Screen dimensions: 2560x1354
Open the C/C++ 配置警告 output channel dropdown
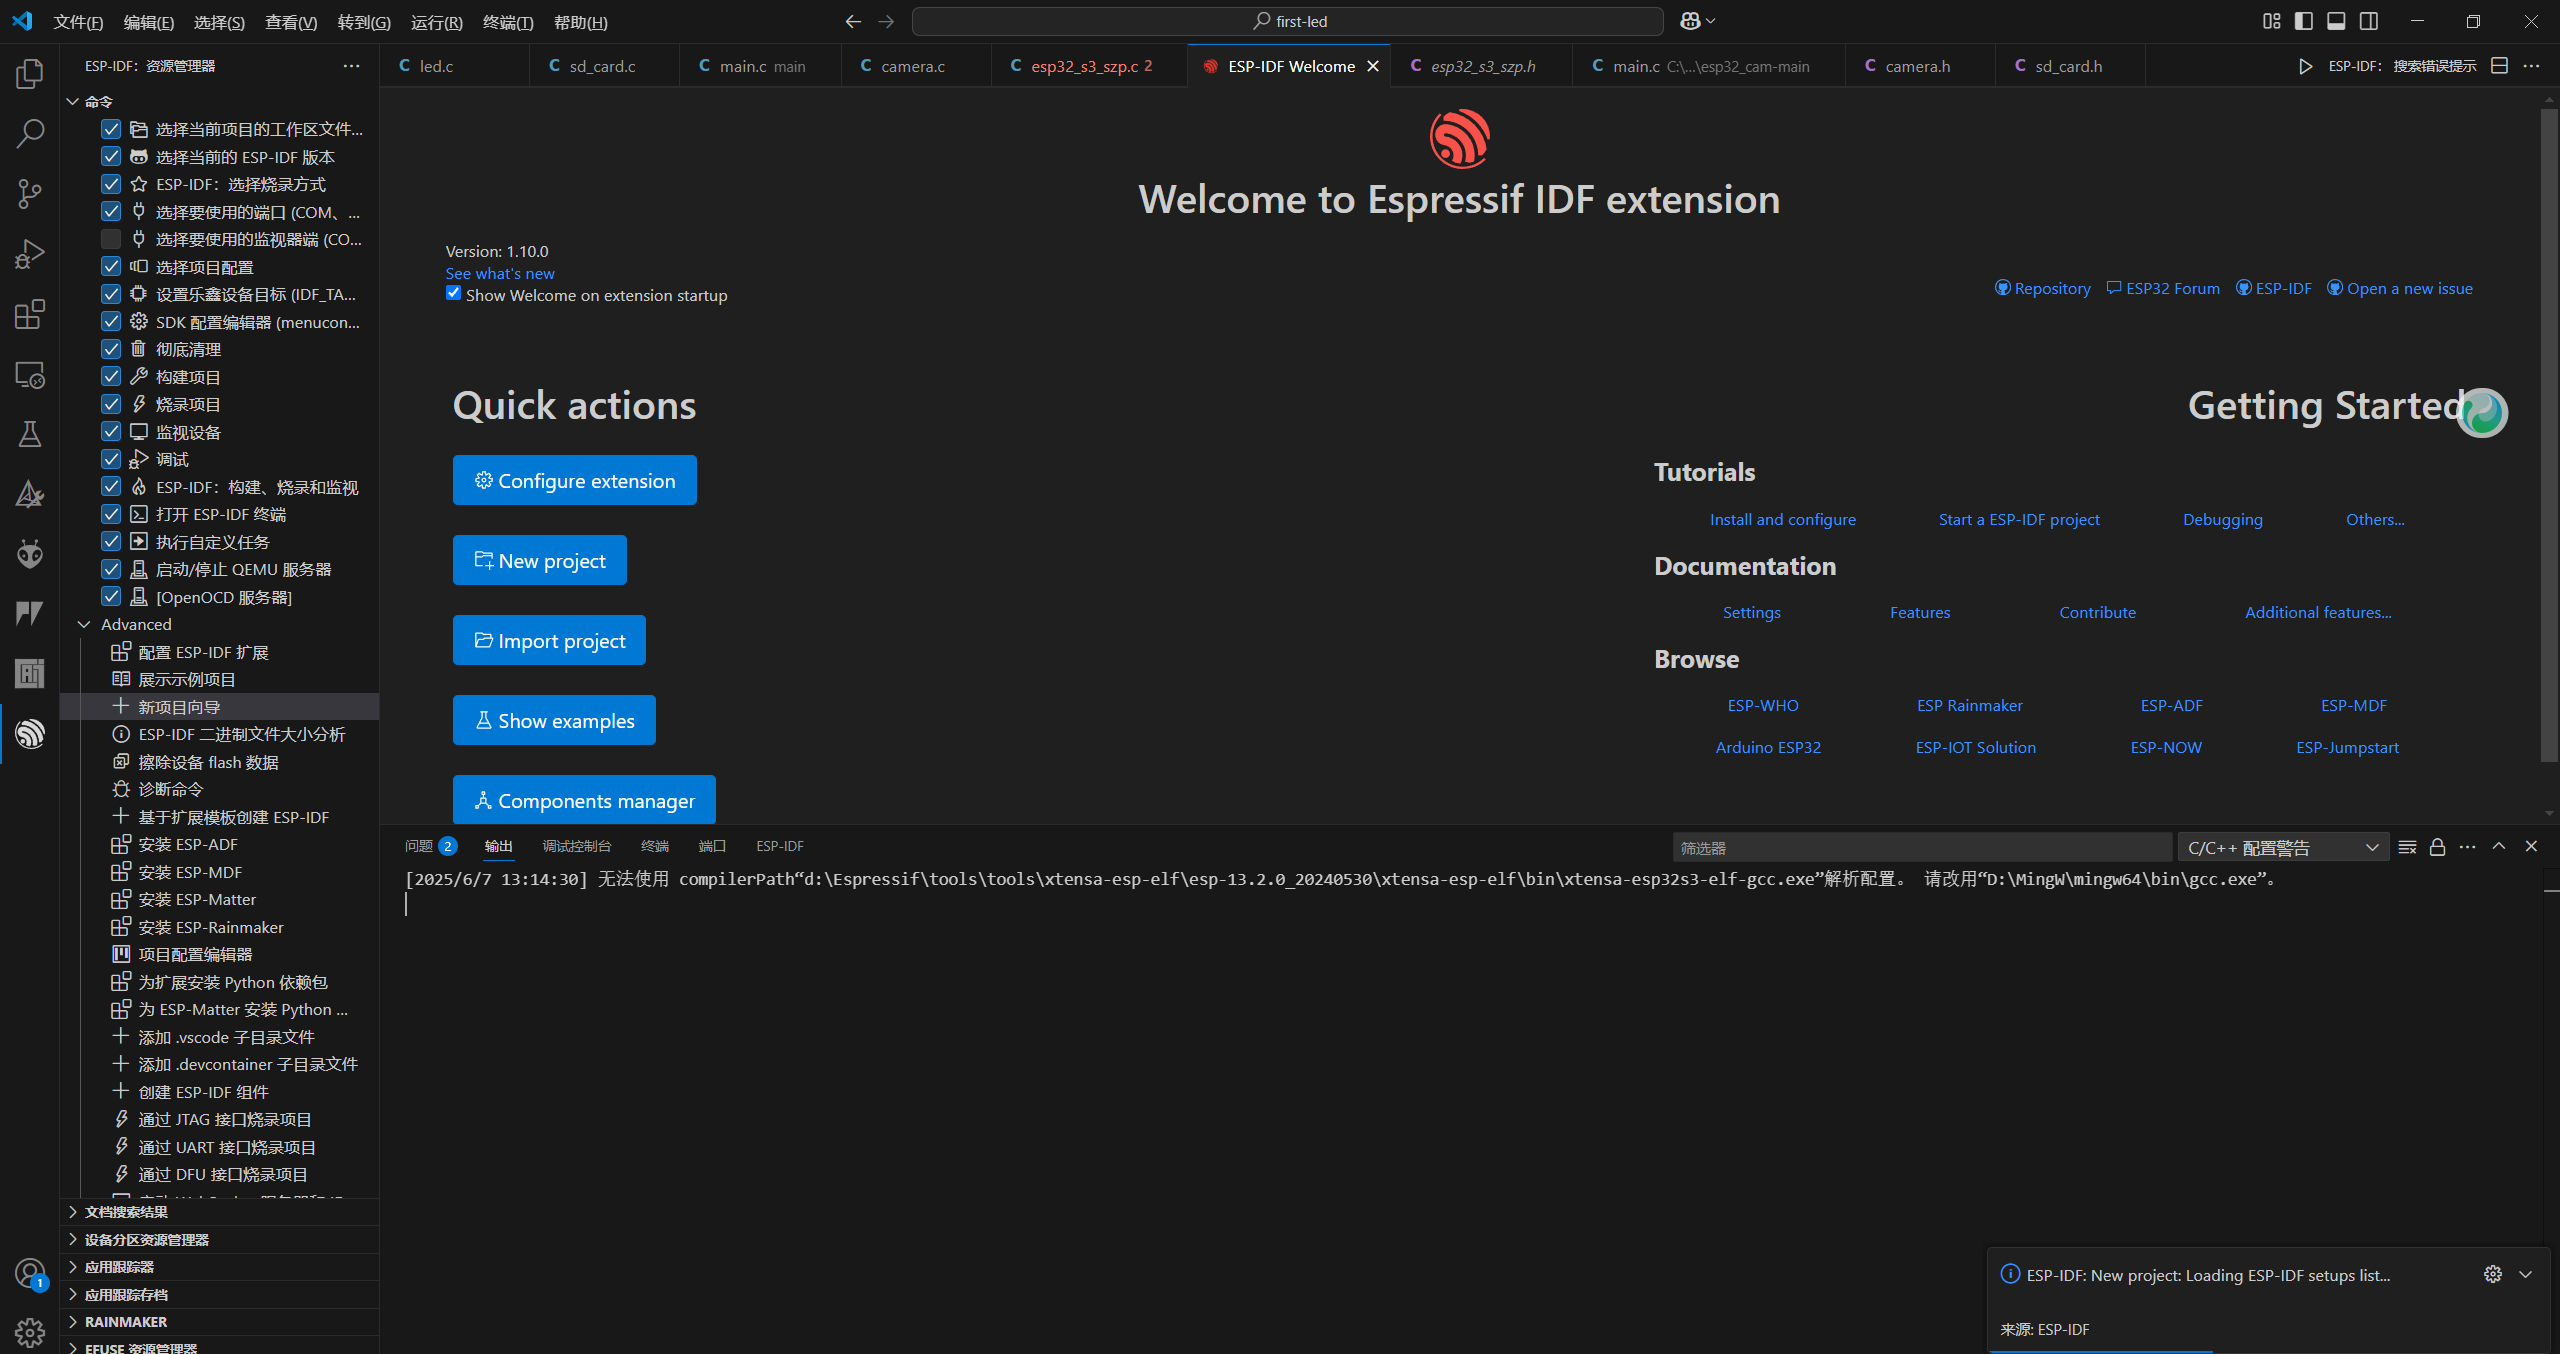pos(2283,847)
